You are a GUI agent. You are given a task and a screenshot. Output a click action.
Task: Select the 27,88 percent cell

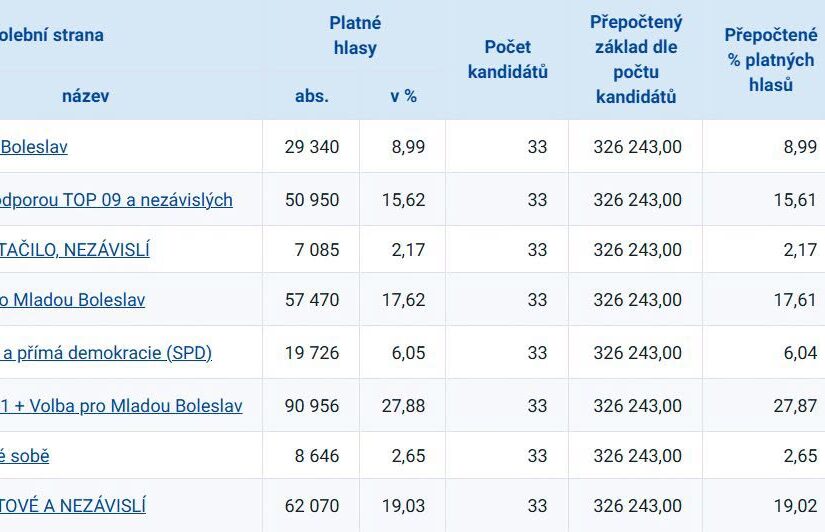coord(403,406)
